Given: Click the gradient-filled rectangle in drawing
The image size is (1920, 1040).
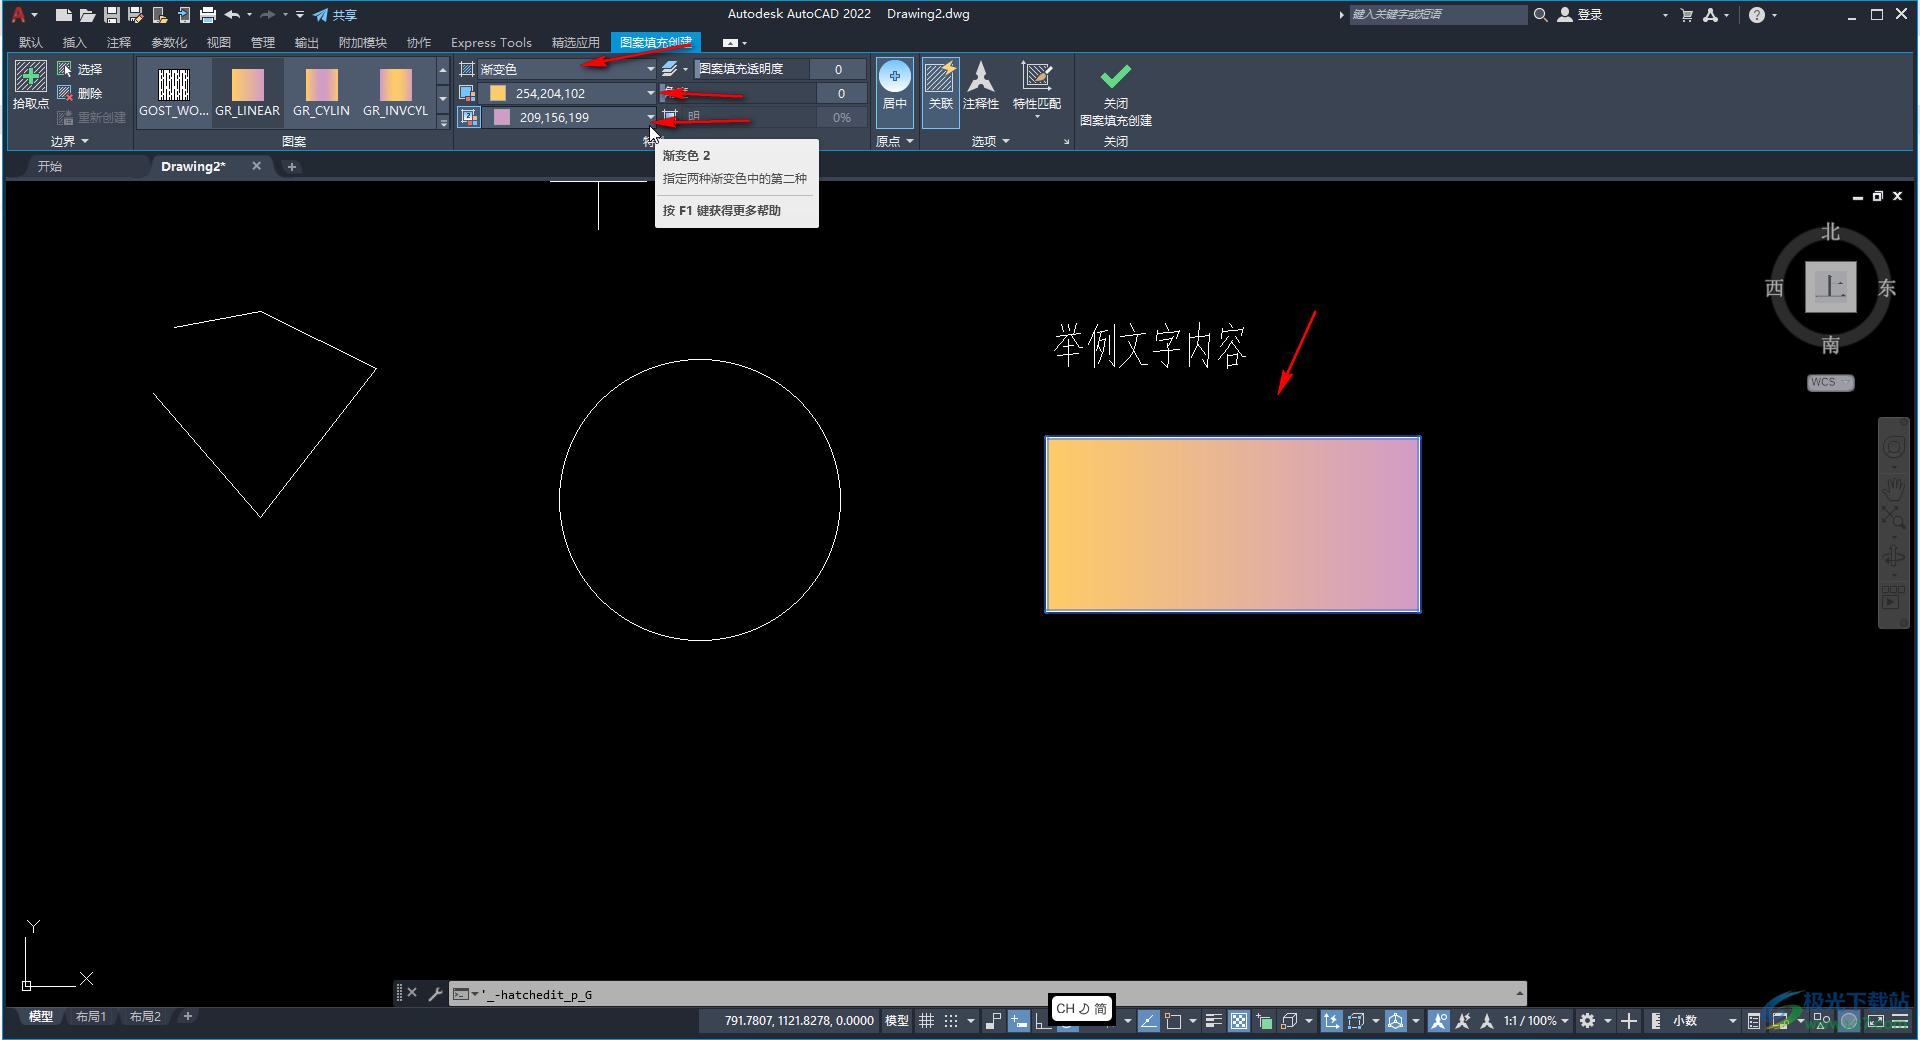Looking at the screenshot, I should pos(1233,524).
